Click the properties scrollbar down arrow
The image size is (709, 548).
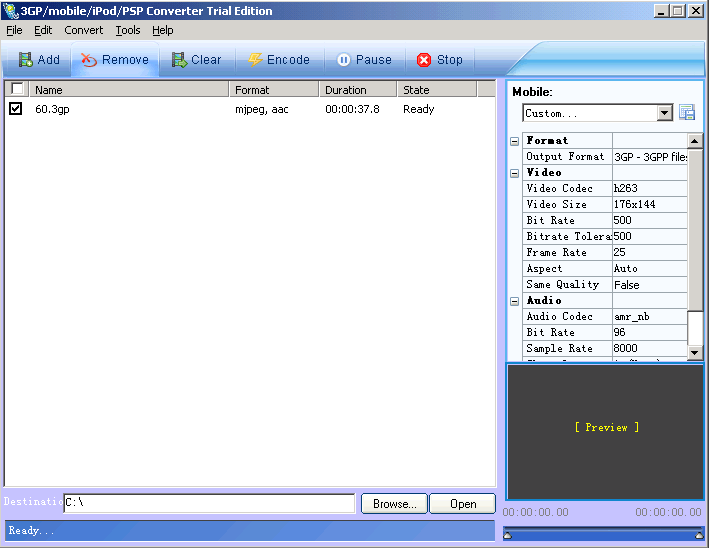tap(695, 352)
